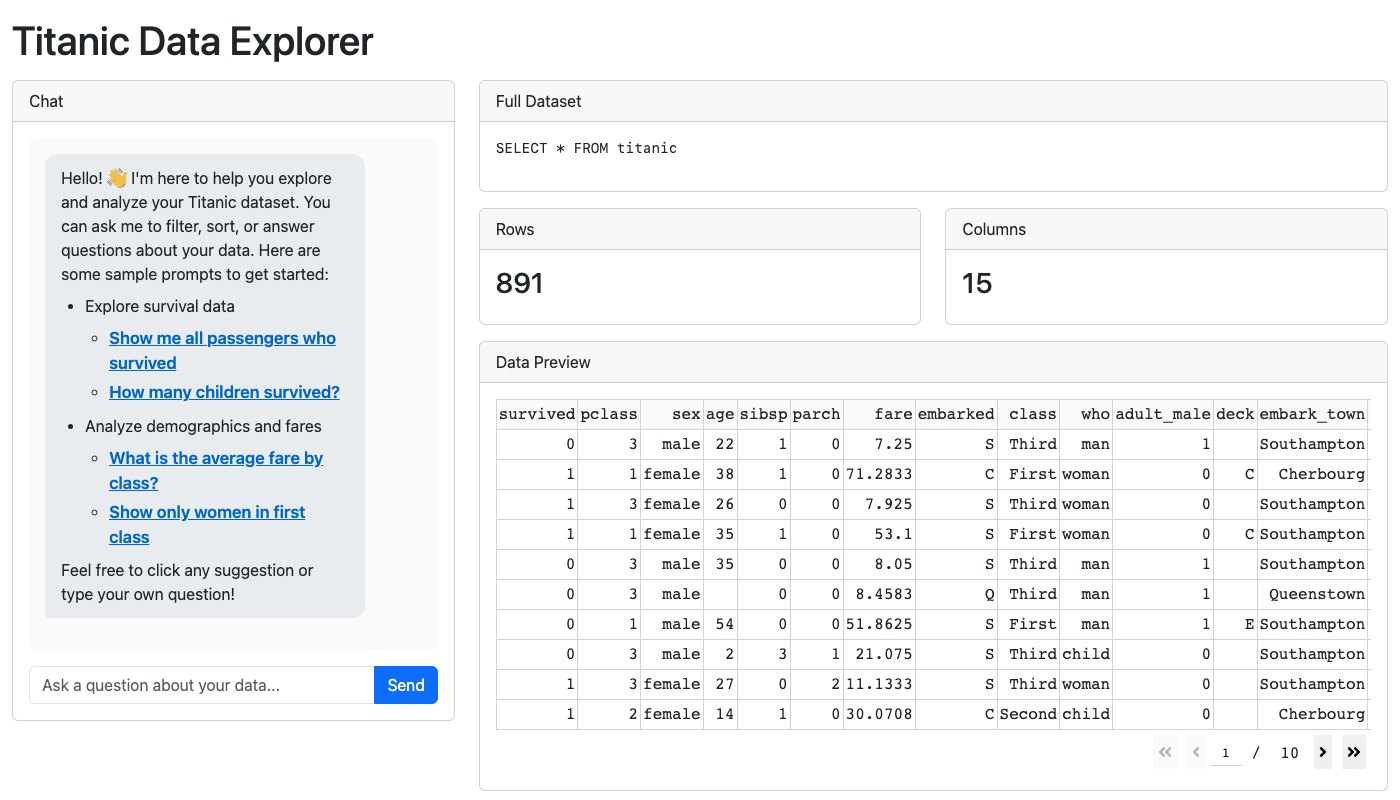Edit the current page number field
The image size is (1400, 800).
[x=1225, y=752]
